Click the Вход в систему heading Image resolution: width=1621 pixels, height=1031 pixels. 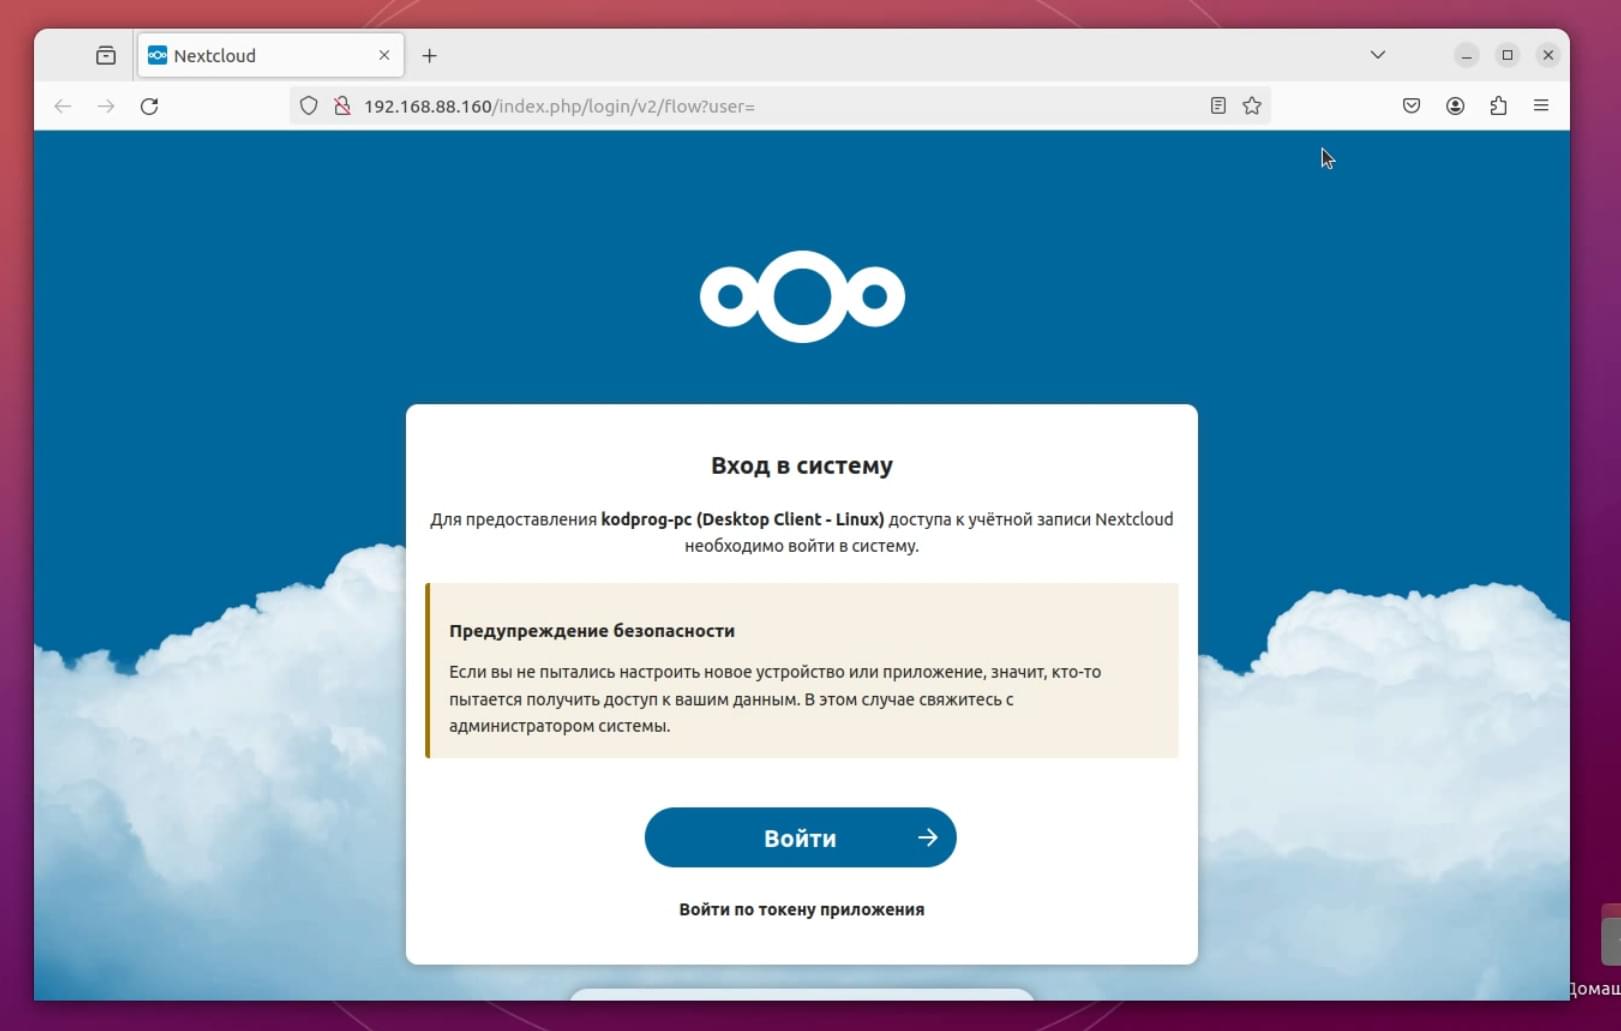pyautogui.click(x=802, y=465)
